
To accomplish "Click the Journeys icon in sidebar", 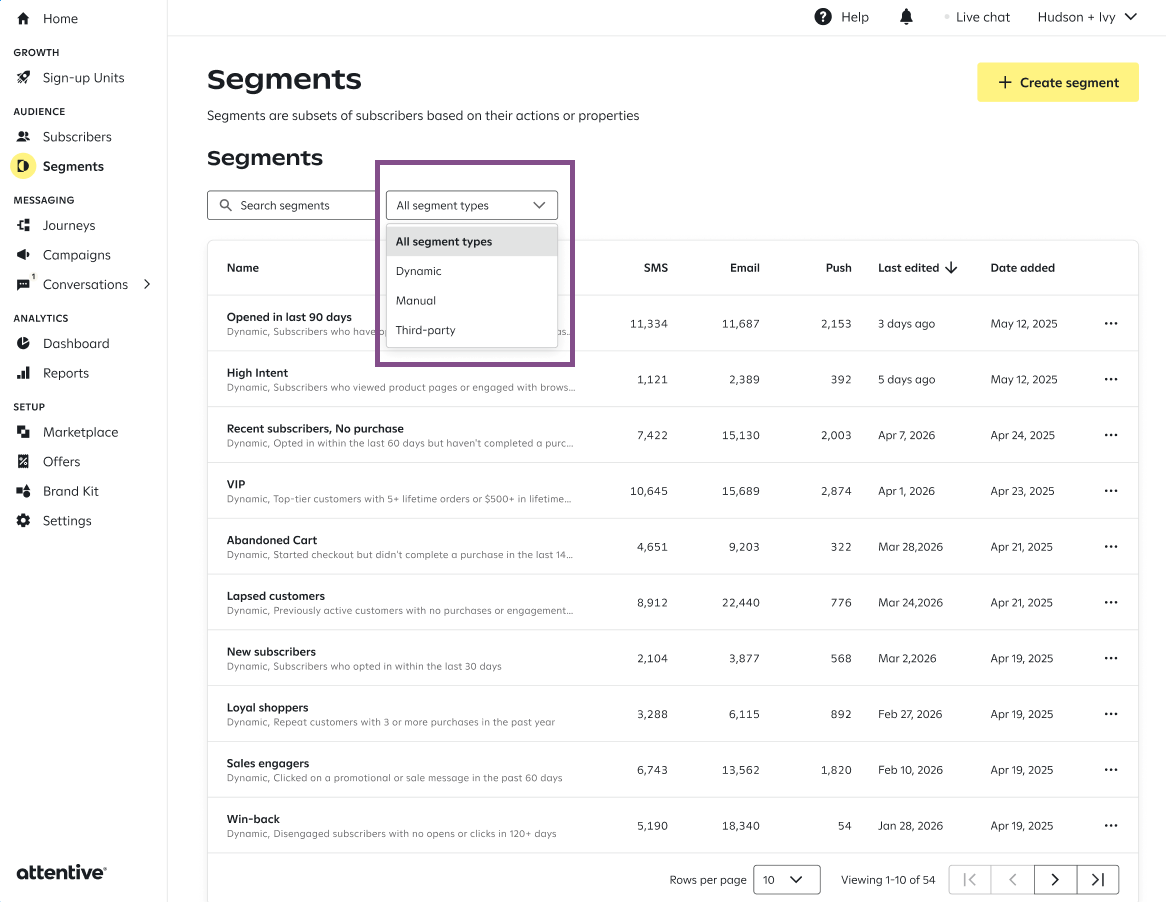I will point(23,226).
